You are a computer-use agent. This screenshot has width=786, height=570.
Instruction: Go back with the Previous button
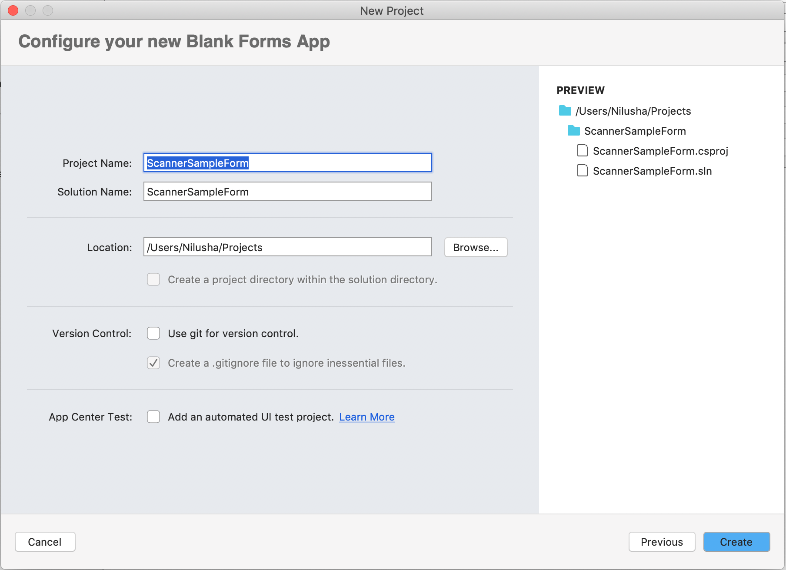click(x=662, y=542)
